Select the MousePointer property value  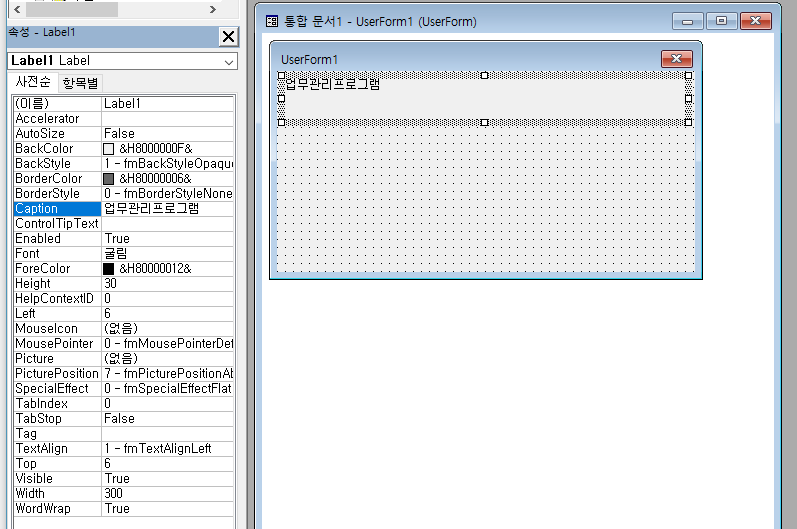coord(168,344)
